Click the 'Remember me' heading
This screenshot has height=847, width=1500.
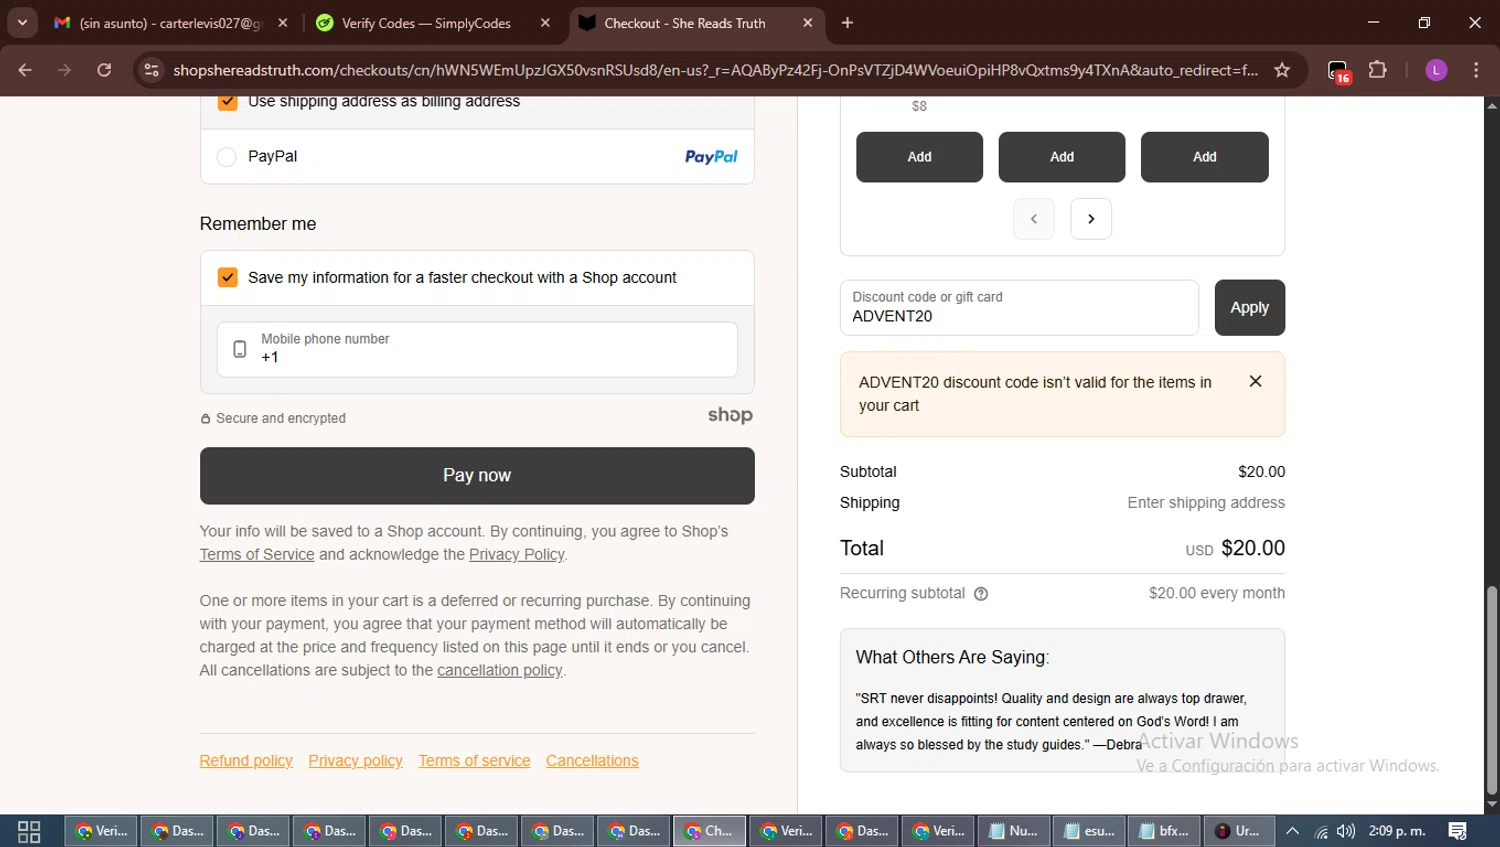click(258, 224)
